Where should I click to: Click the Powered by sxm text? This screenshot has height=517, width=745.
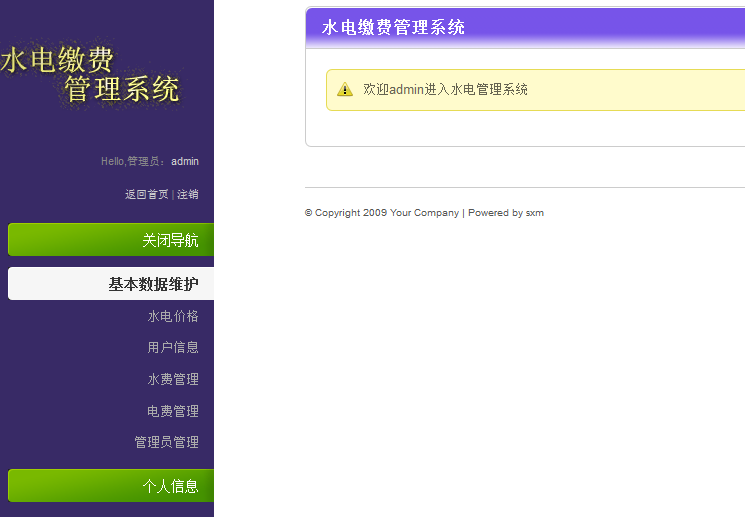(x=506, y=213)
